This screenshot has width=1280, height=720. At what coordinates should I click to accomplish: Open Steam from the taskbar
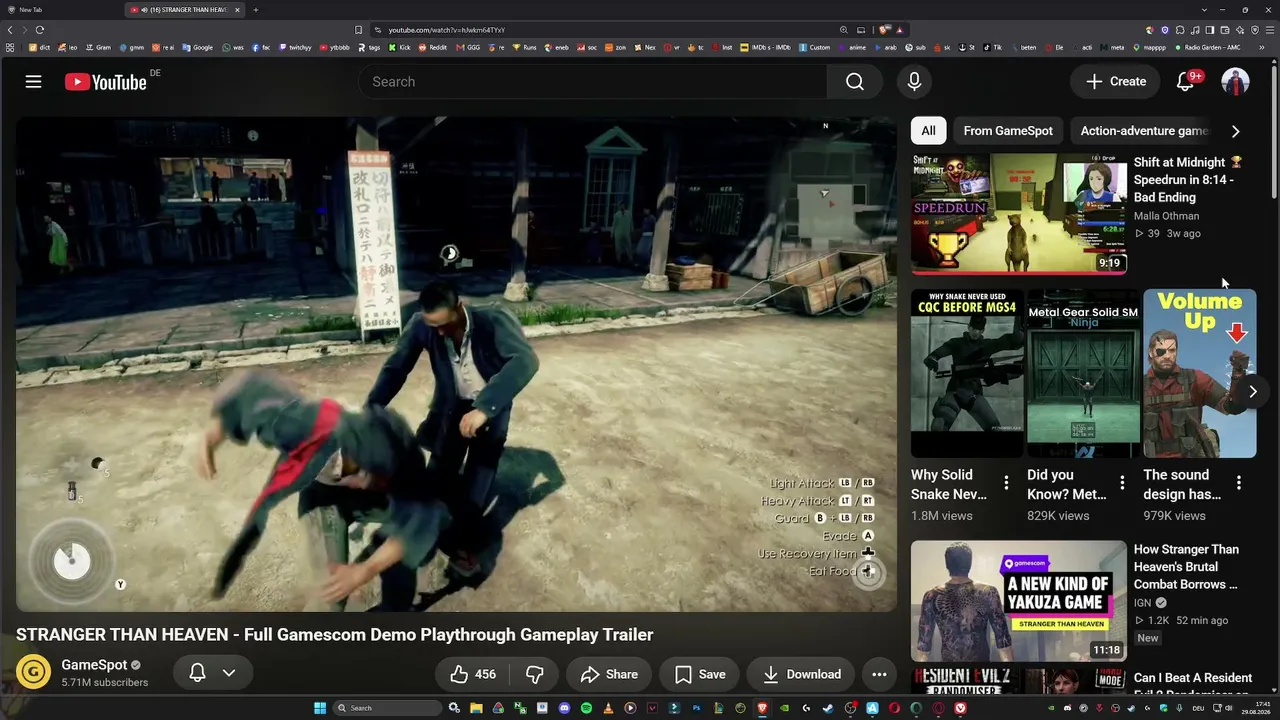[x=828, y=708]
